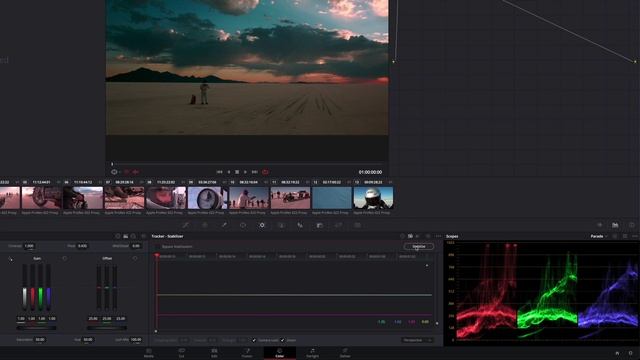Open the viewer mode dropdown

116,172
